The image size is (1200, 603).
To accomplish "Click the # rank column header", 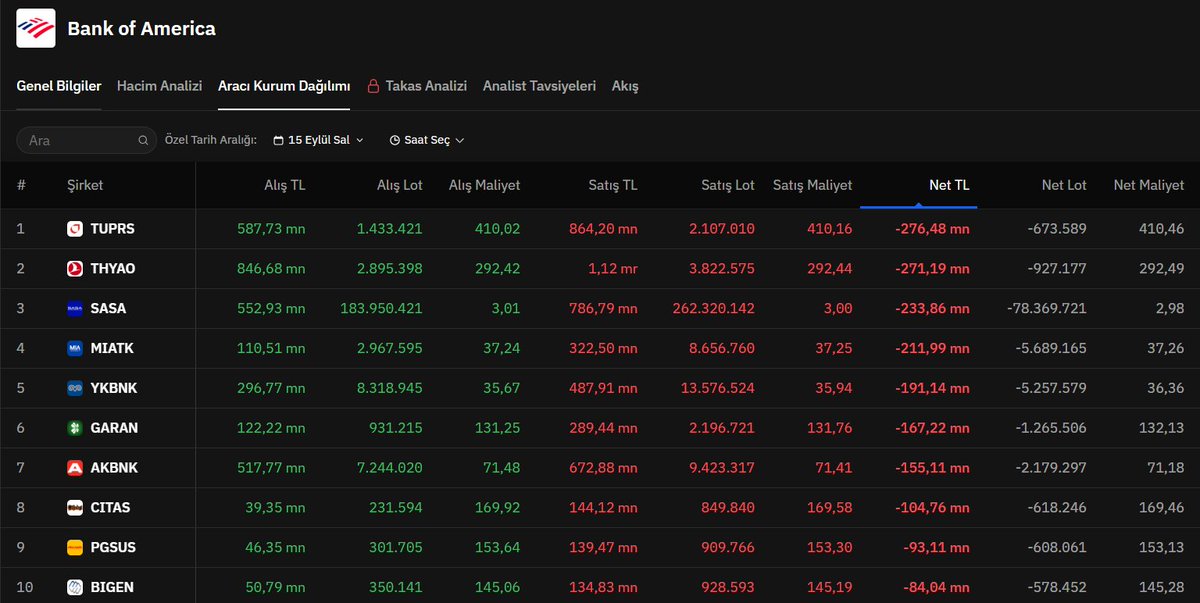I will 21,185.
